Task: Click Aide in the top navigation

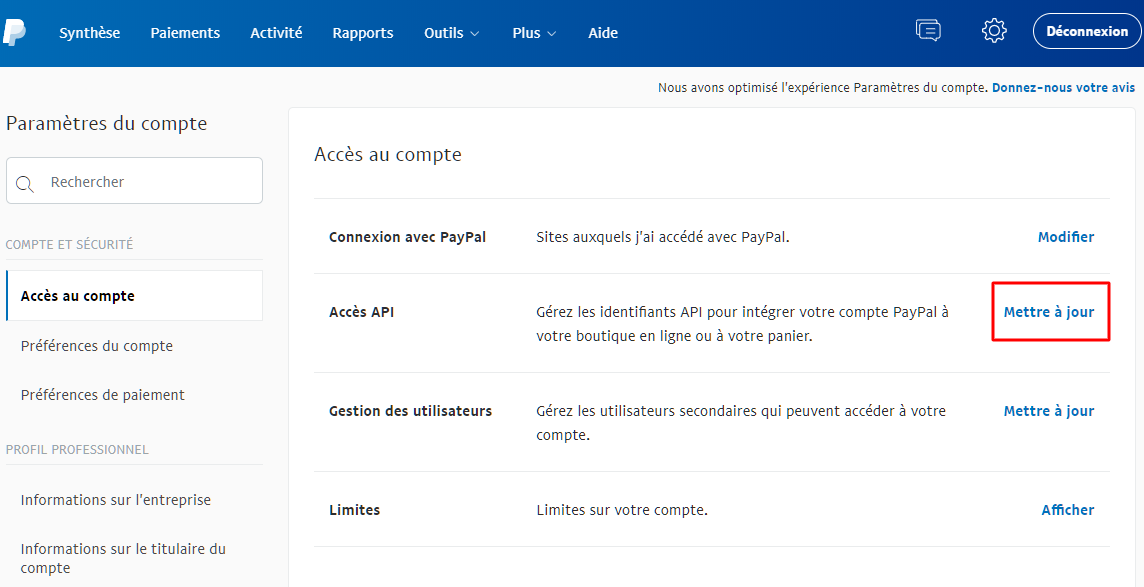Action: 603,32
